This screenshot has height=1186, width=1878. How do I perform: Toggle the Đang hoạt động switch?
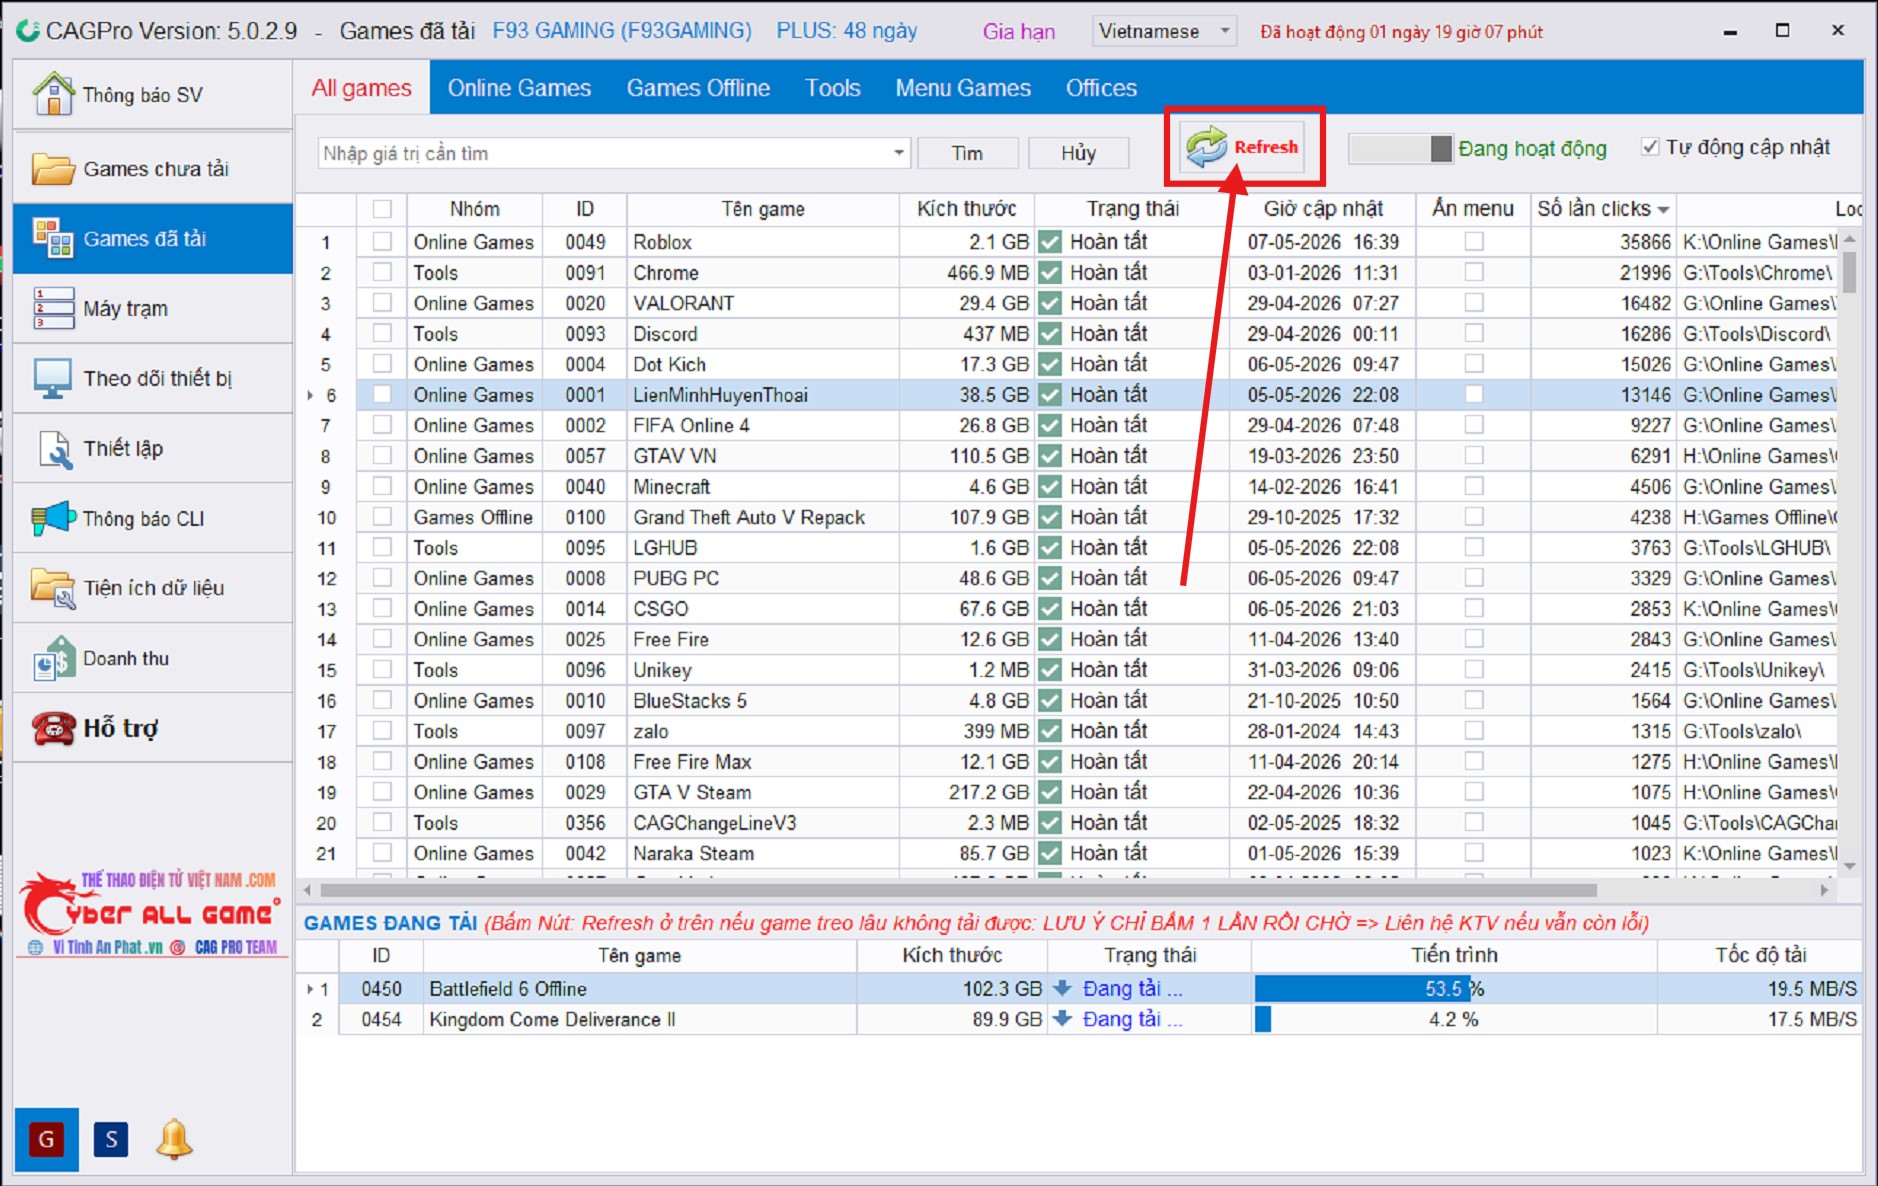(x=1400, y=149)
